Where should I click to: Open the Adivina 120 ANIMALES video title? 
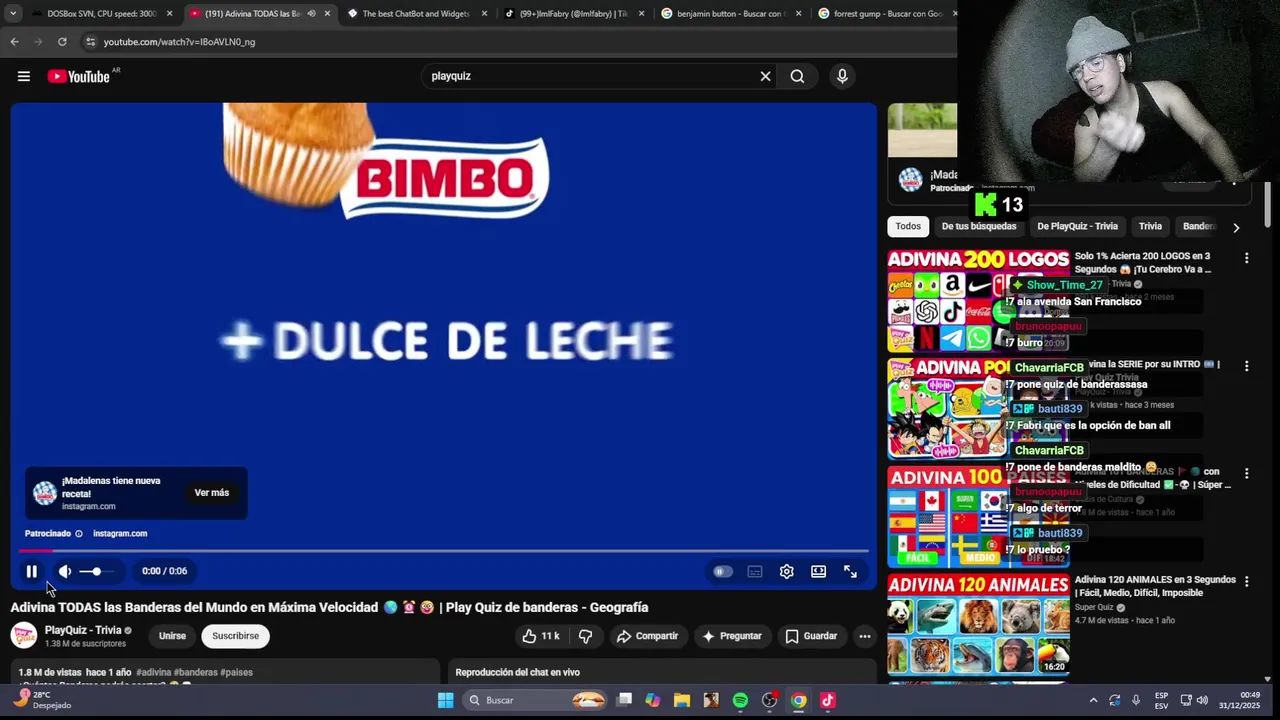click(1155, 586)
